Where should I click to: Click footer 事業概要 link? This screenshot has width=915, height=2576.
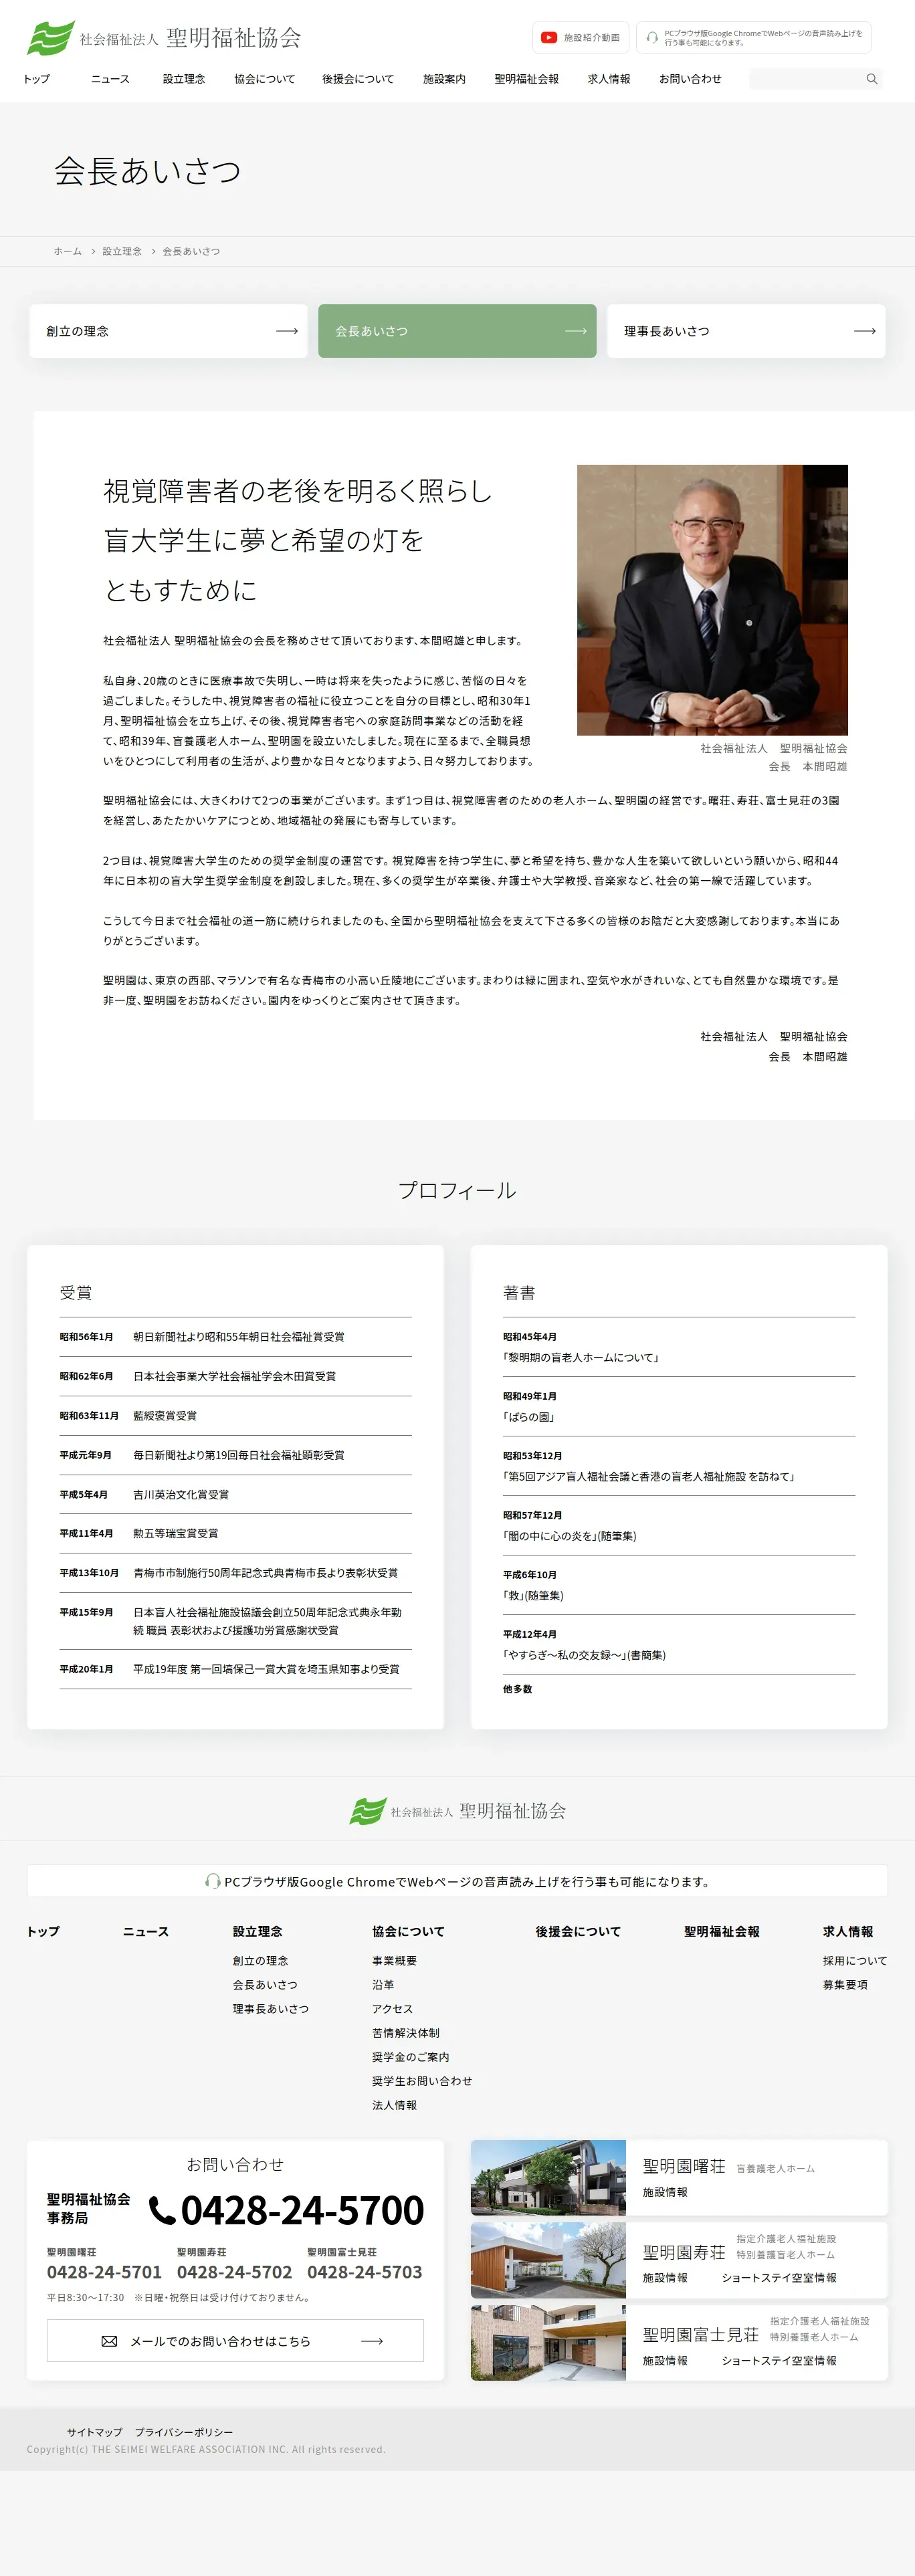[x=394, y=1961]
